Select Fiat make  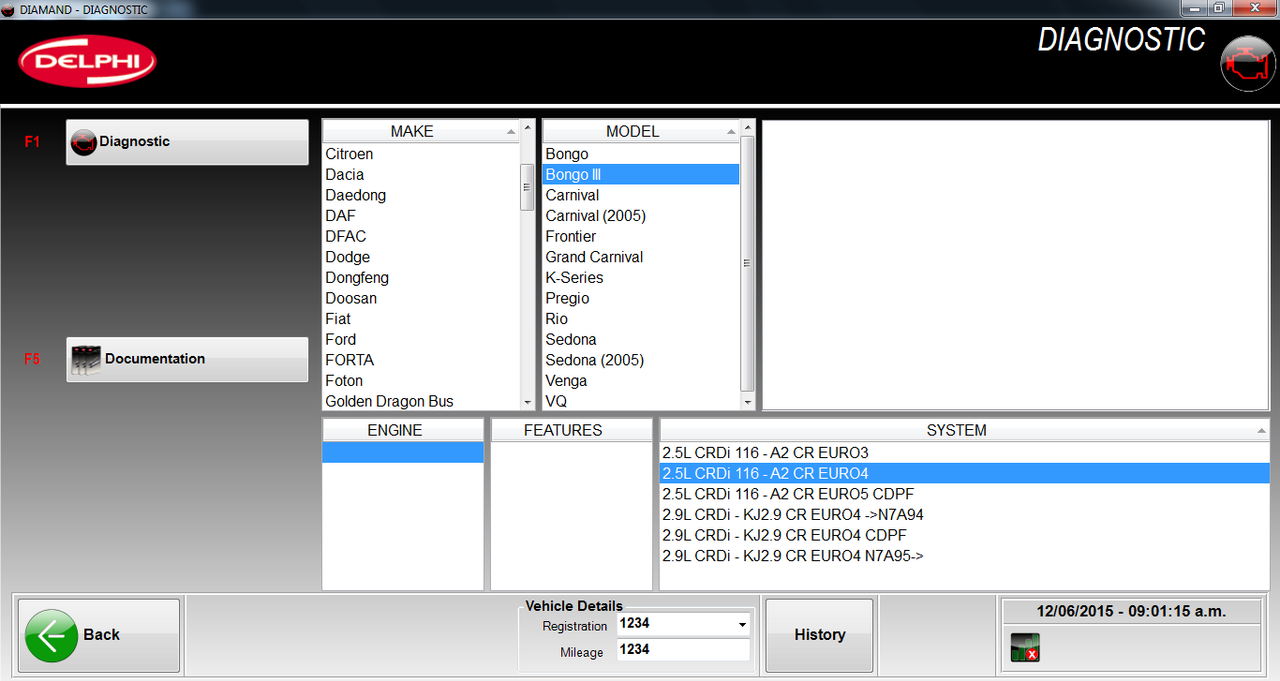click(421, 319)
